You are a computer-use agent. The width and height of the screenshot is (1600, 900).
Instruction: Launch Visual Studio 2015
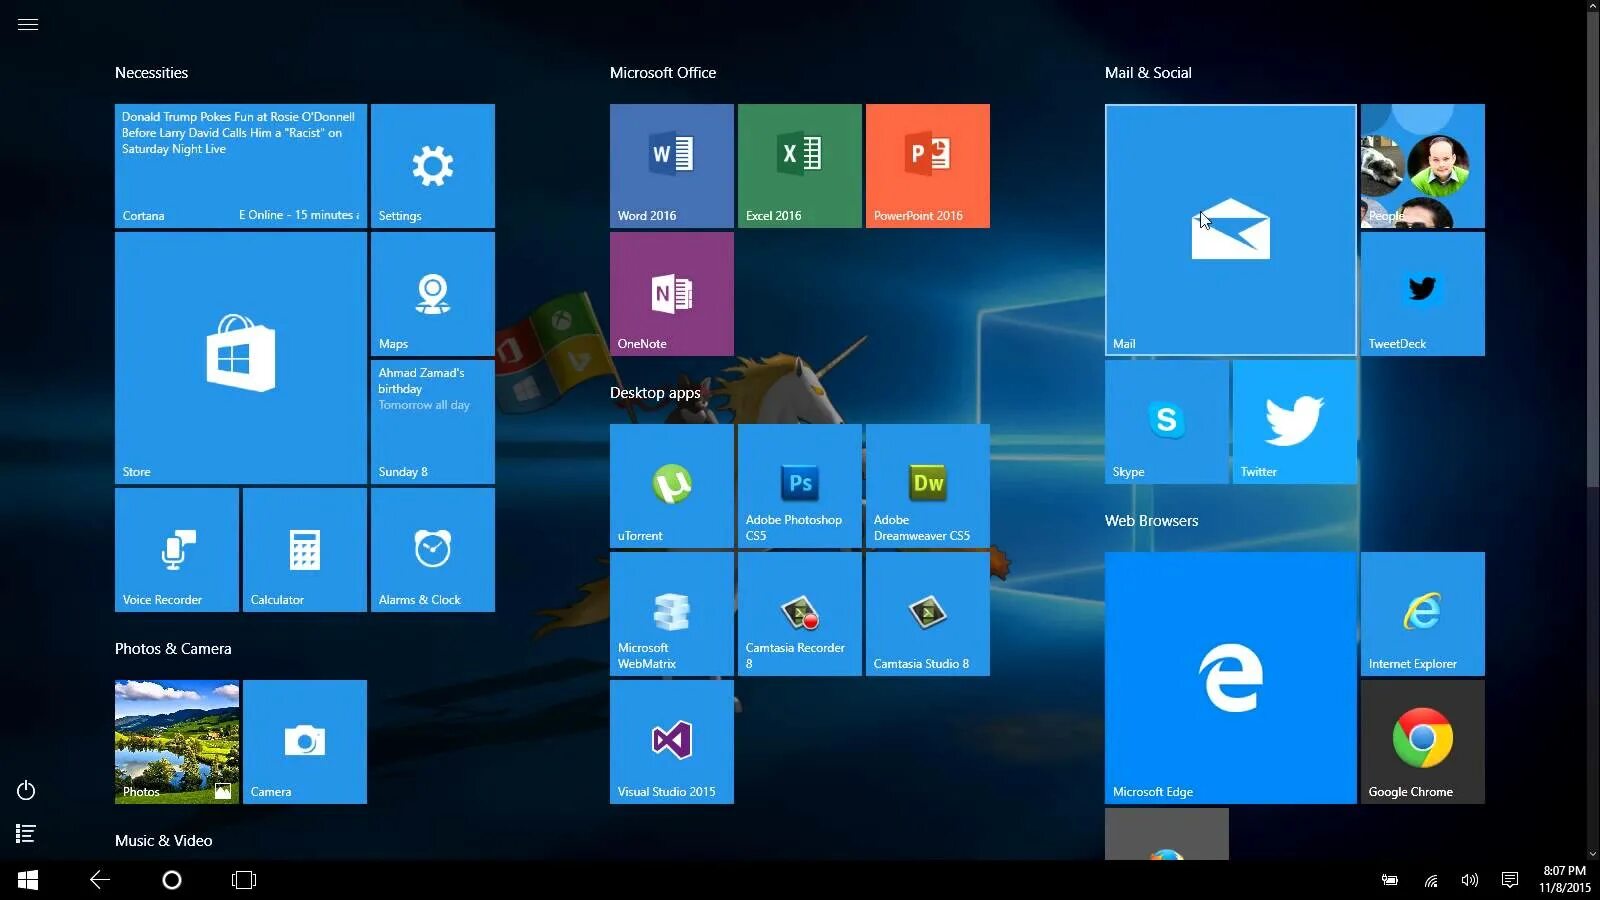672,742
